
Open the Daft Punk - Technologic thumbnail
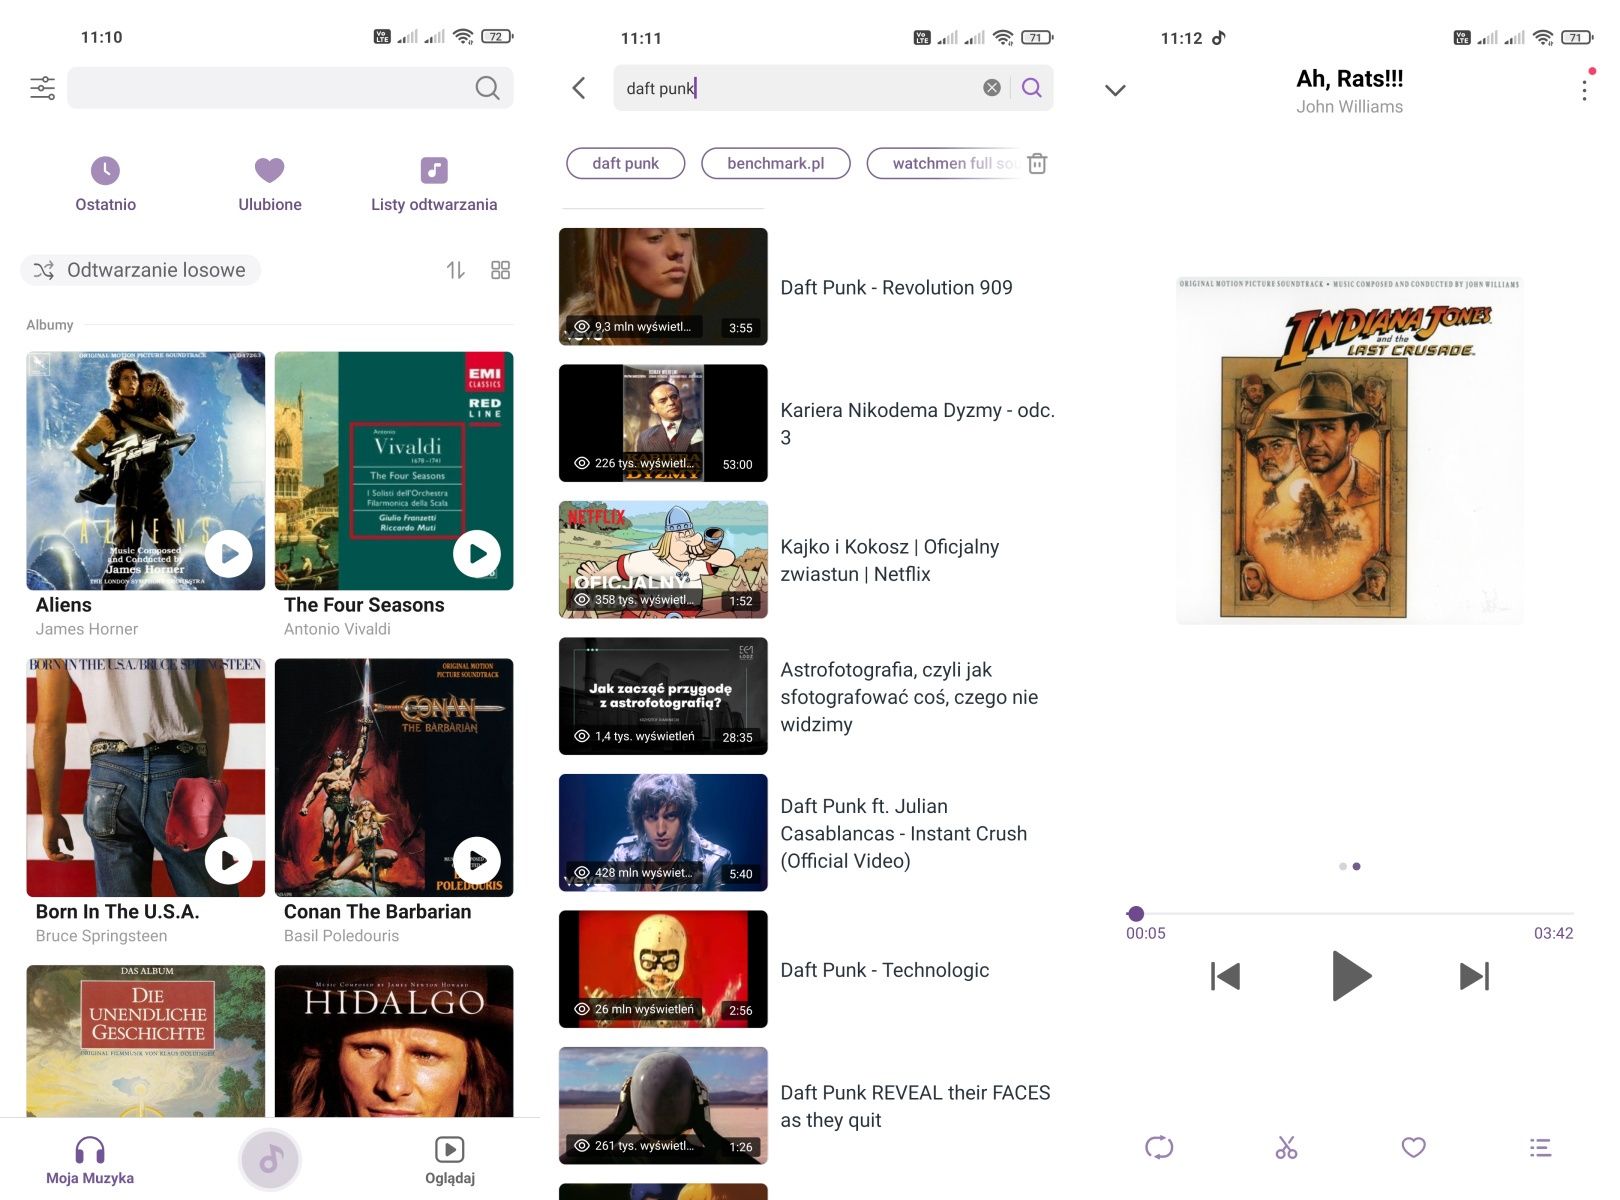click(x=663, y=970)
